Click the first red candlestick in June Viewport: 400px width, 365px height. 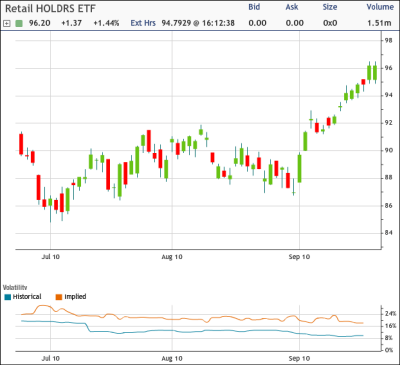click(x=21, y=144)
